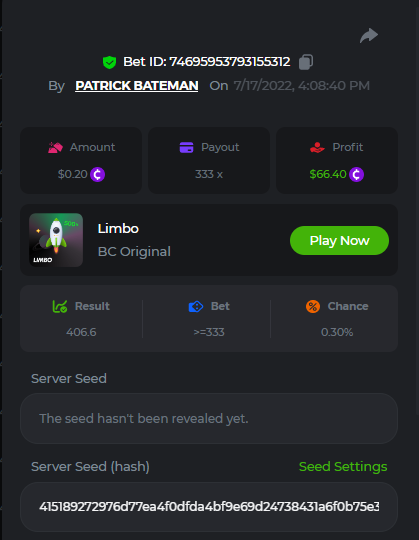Click the unrevealed Server Seed field
This screenshot has width=419, height=540.
(x=209, y=418)
